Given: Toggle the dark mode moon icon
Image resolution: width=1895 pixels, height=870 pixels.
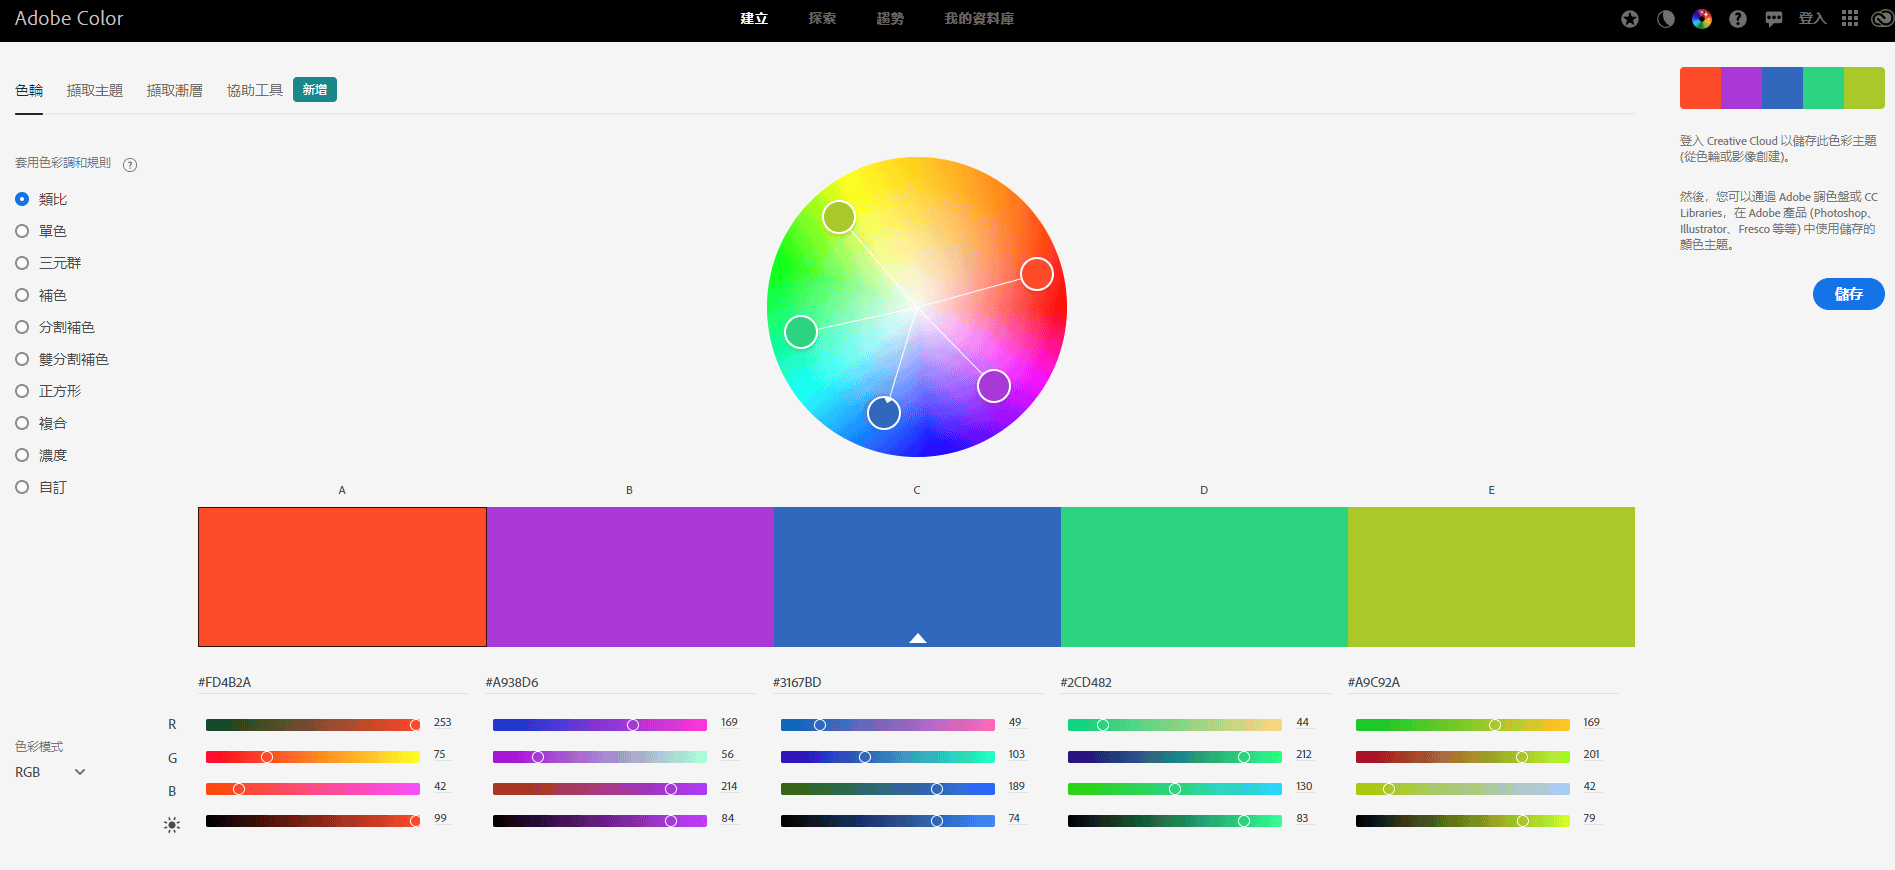Looking at the screenshot, I should click(x=1666, y=19).
